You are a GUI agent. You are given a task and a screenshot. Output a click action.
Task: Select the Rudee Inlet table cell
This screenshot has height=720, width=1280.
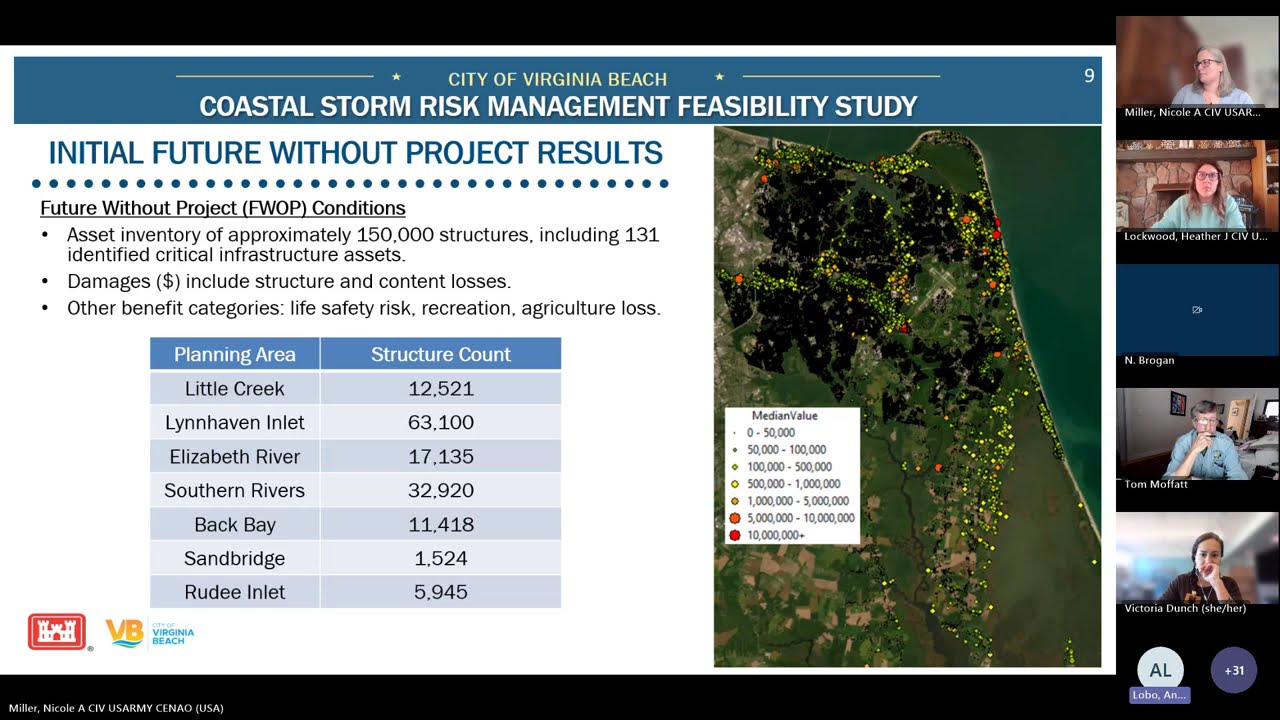click(235, 592)
